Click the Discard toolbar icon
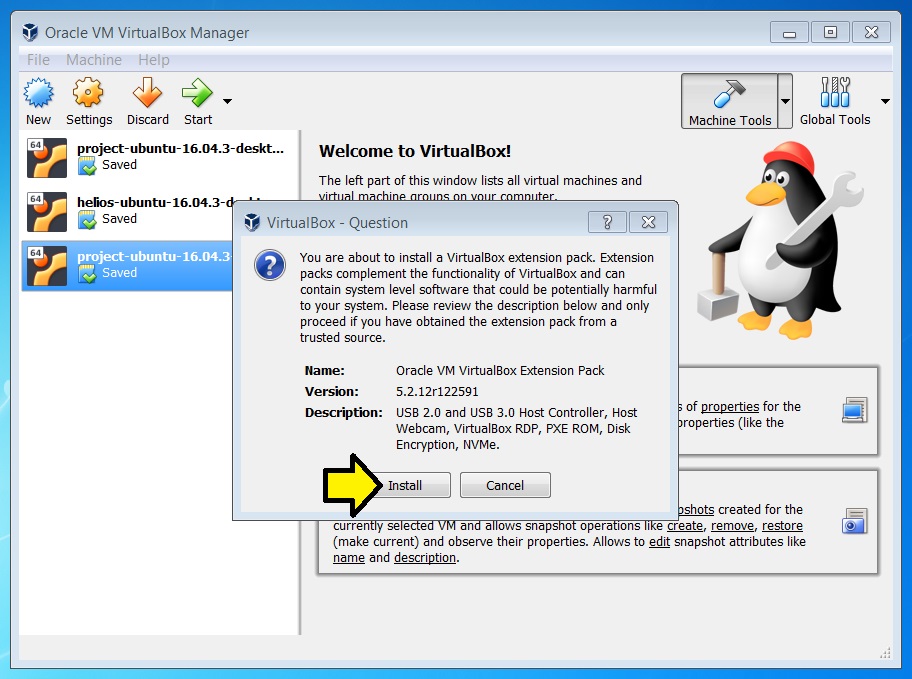Image resolution: width=912 pixels, height=679 pixels. click(147, 93)
